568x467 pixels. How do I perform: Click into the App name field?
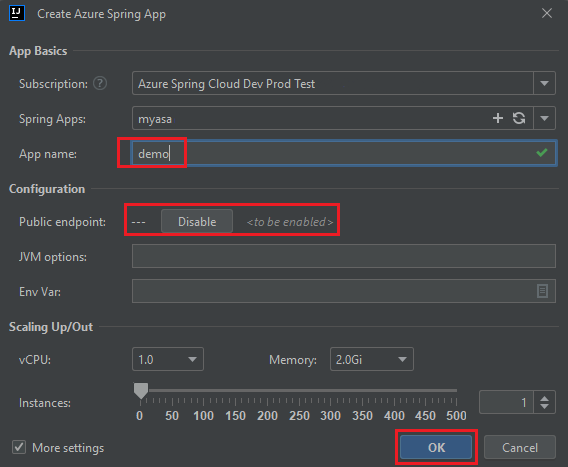pyautogui.click(x=343, y=153)
